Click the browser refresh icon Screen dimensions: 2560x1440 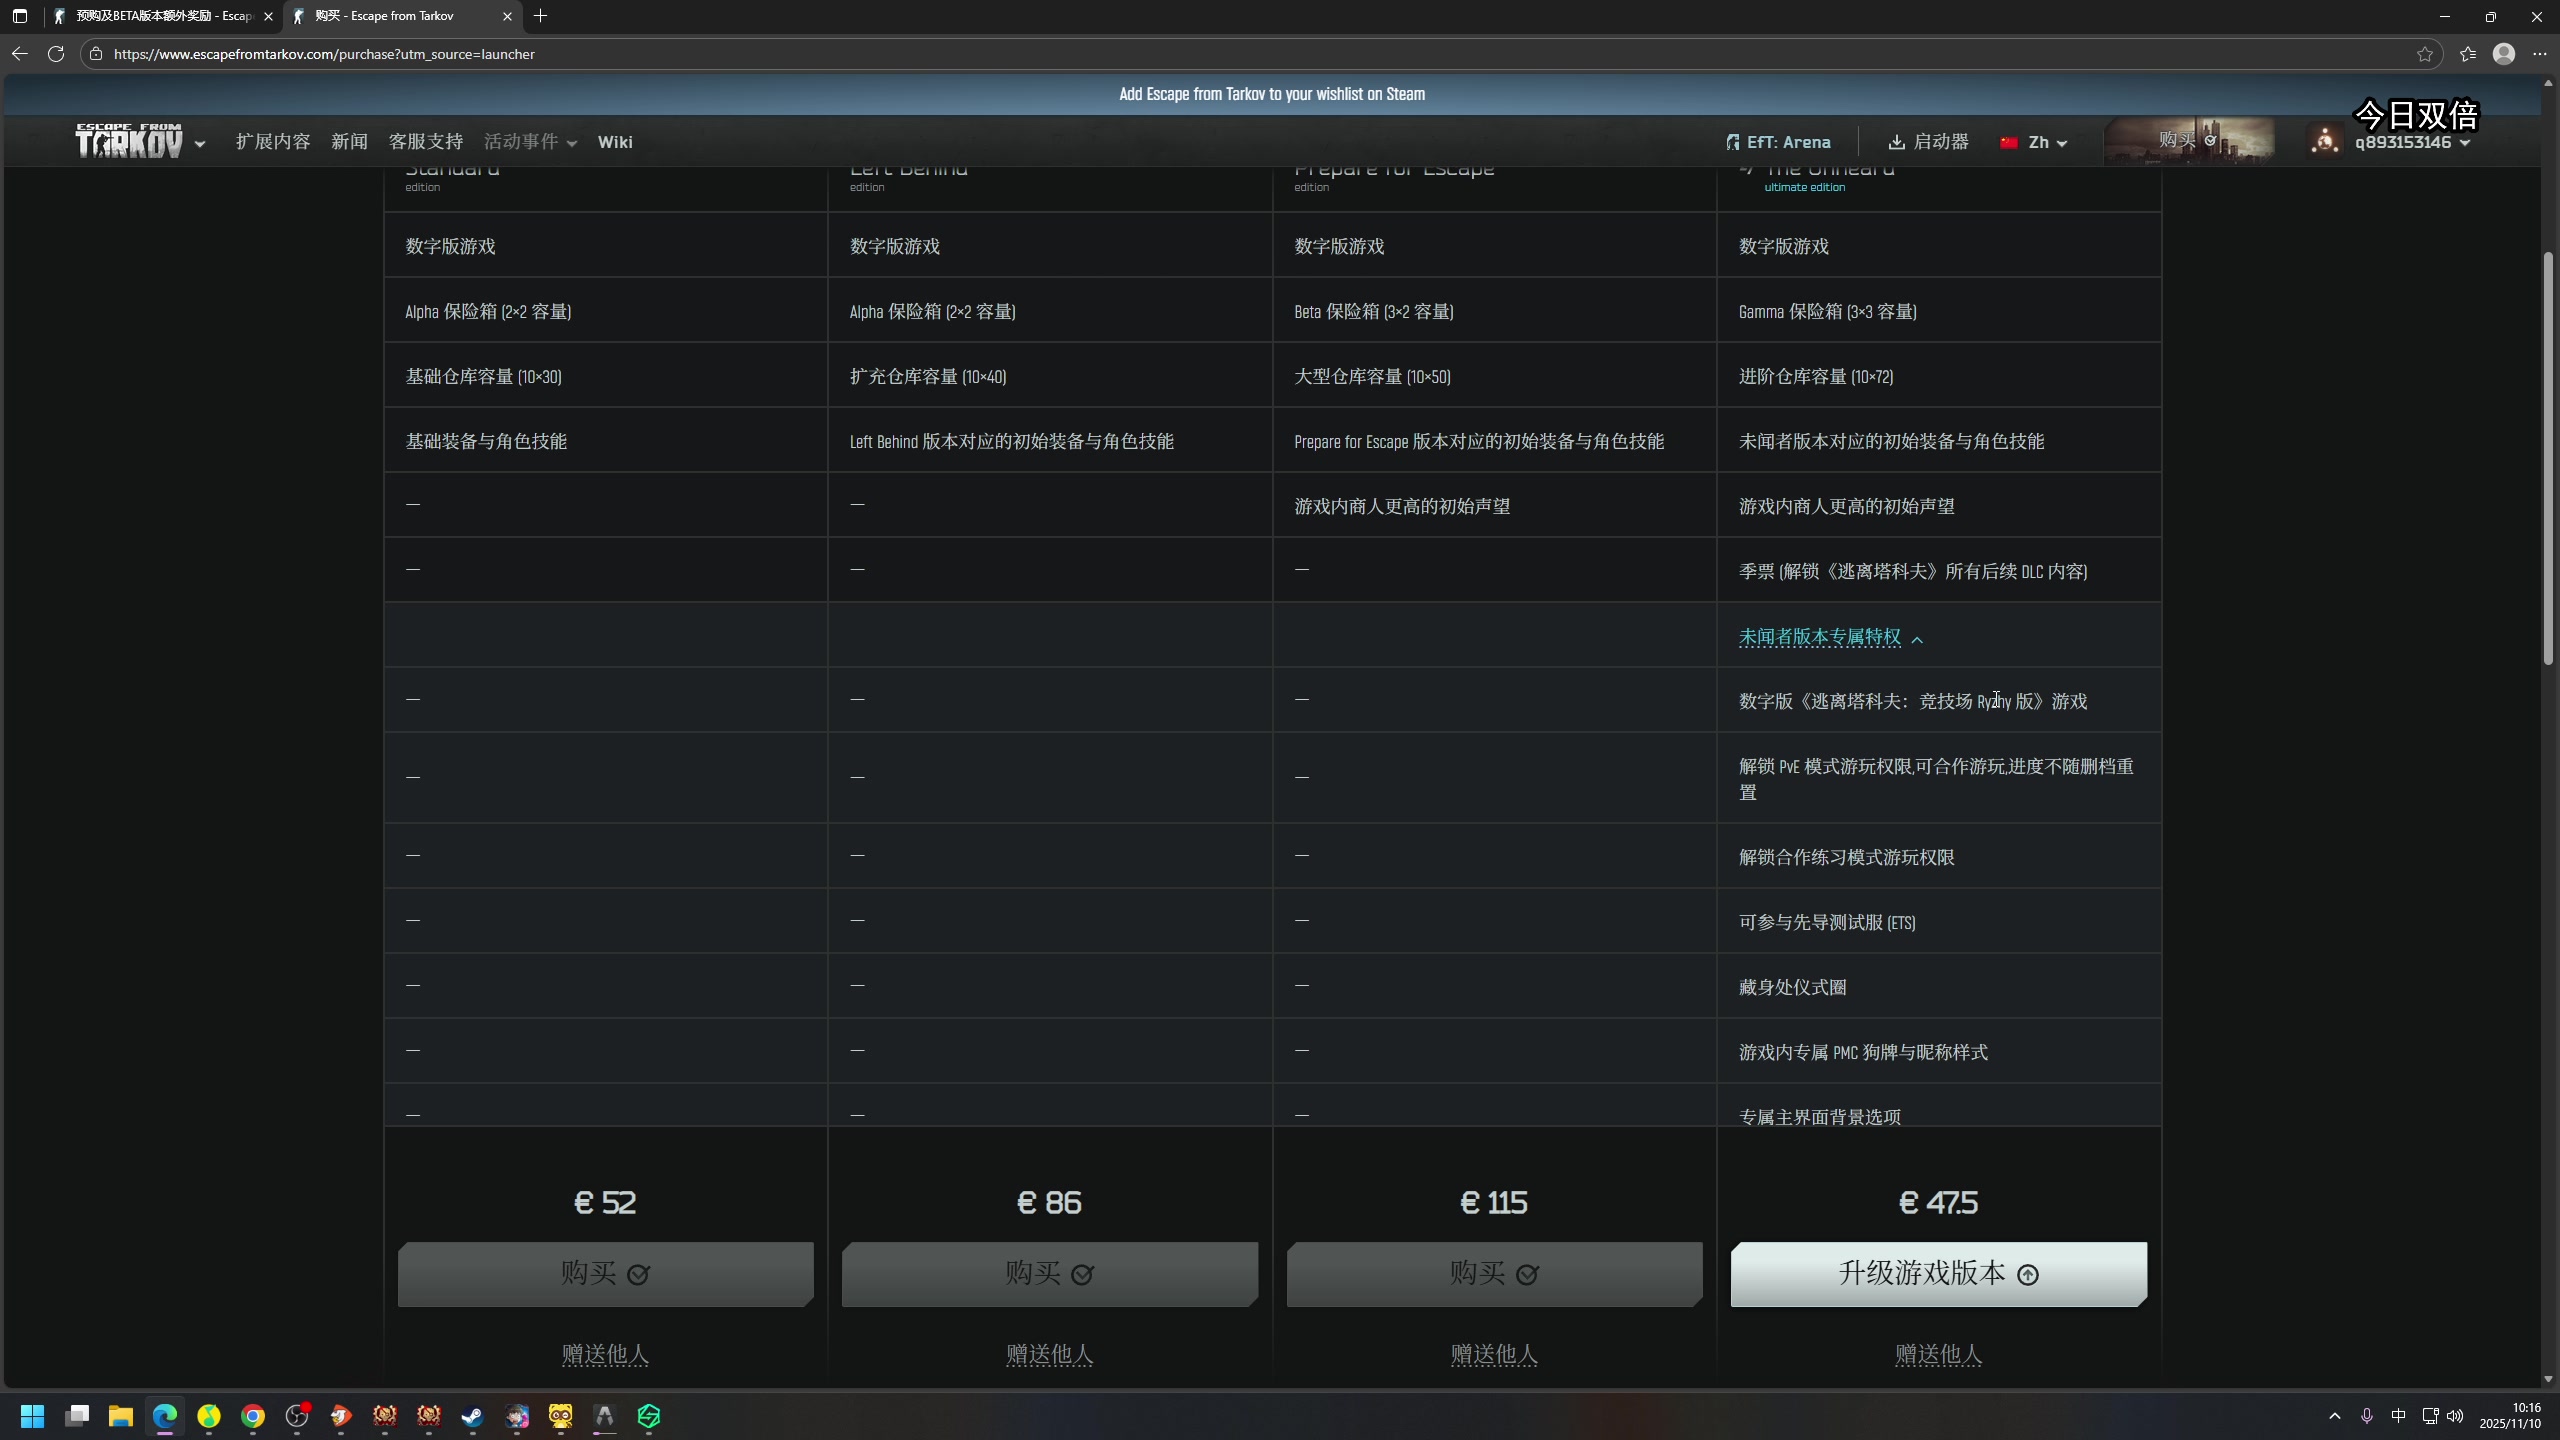pyautogui.click(x=56, y=54)
